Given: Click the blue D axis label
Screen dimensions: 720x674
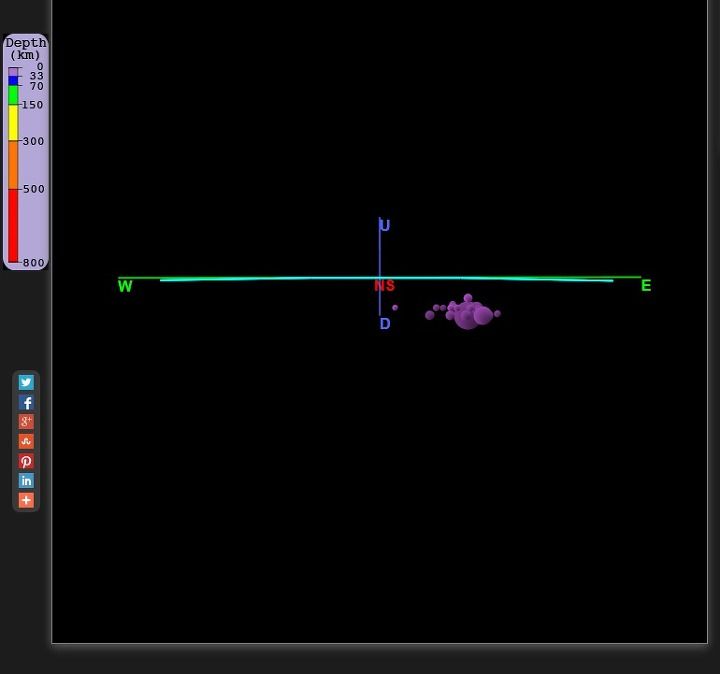Looking at the screenshot, I should click(x=385, y=324).
